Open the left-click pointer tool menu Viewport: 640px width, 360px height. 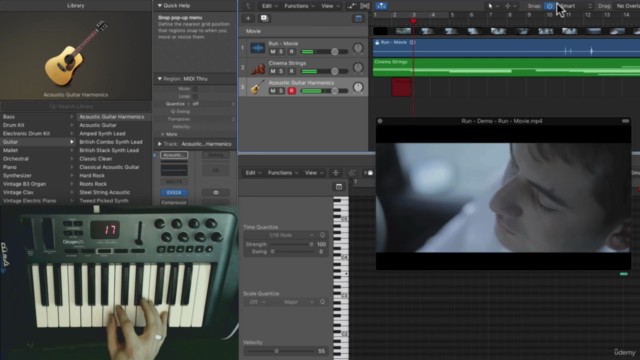tap(493, 6)
